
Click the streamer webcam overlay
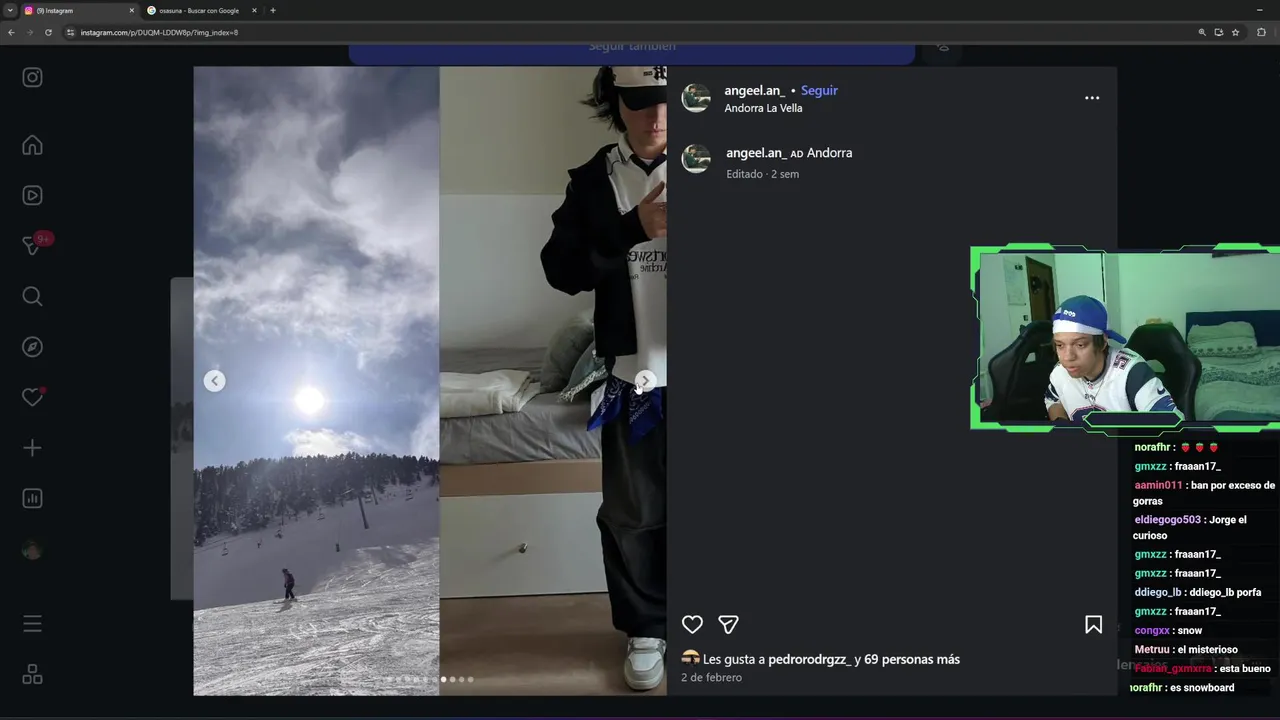point(1125,338)
